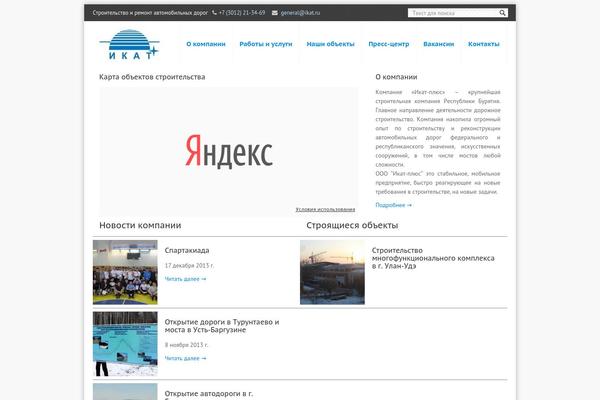600x400 pixels.
Task: Click the Улан-Удэ construction site thumbnail
Action: [x=333, y=272]
